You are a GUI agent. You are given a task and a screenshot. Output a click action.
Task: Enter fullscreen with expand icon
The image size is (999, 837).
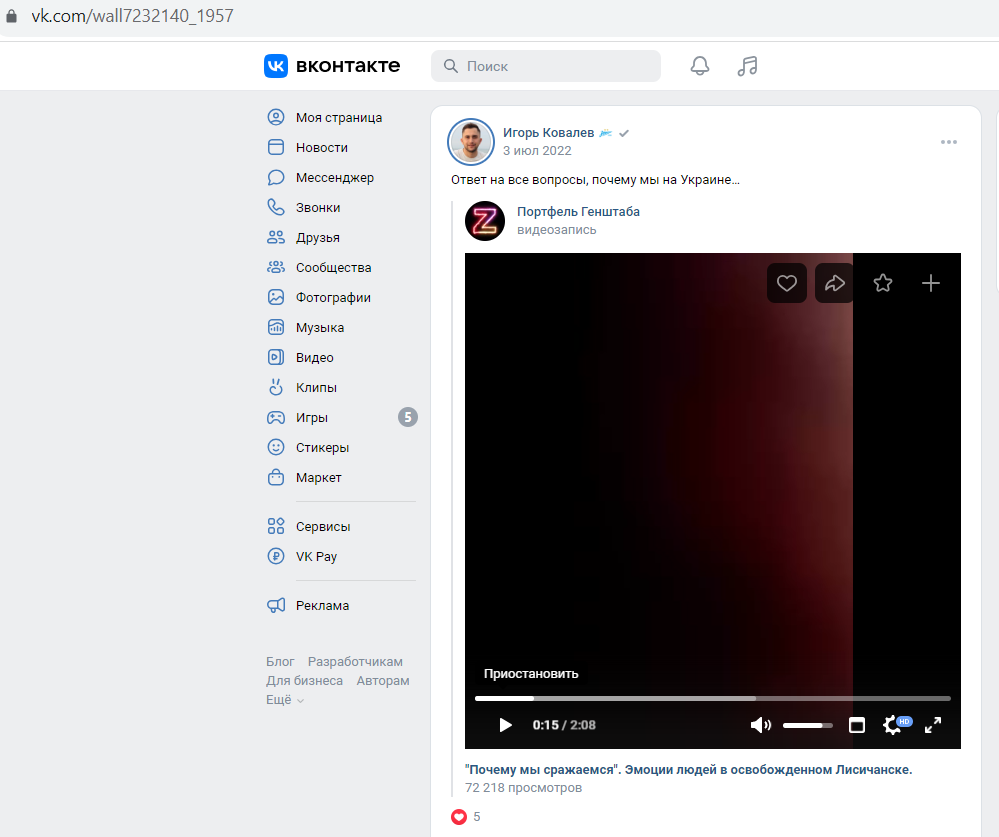pyautogui.click(x=933, y=725)
